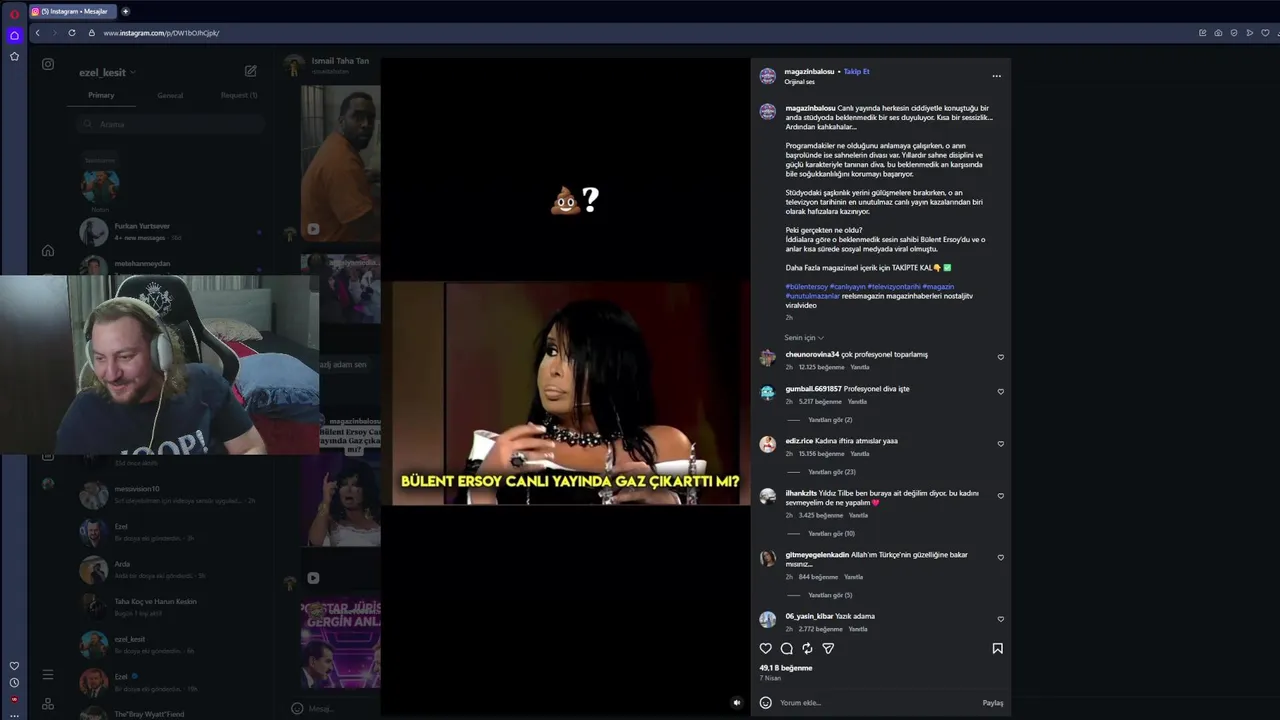The height and width of the screenshot is (720, 1280).
Task: Like cheunorovina34's comment
Action: click(1000, 357)
